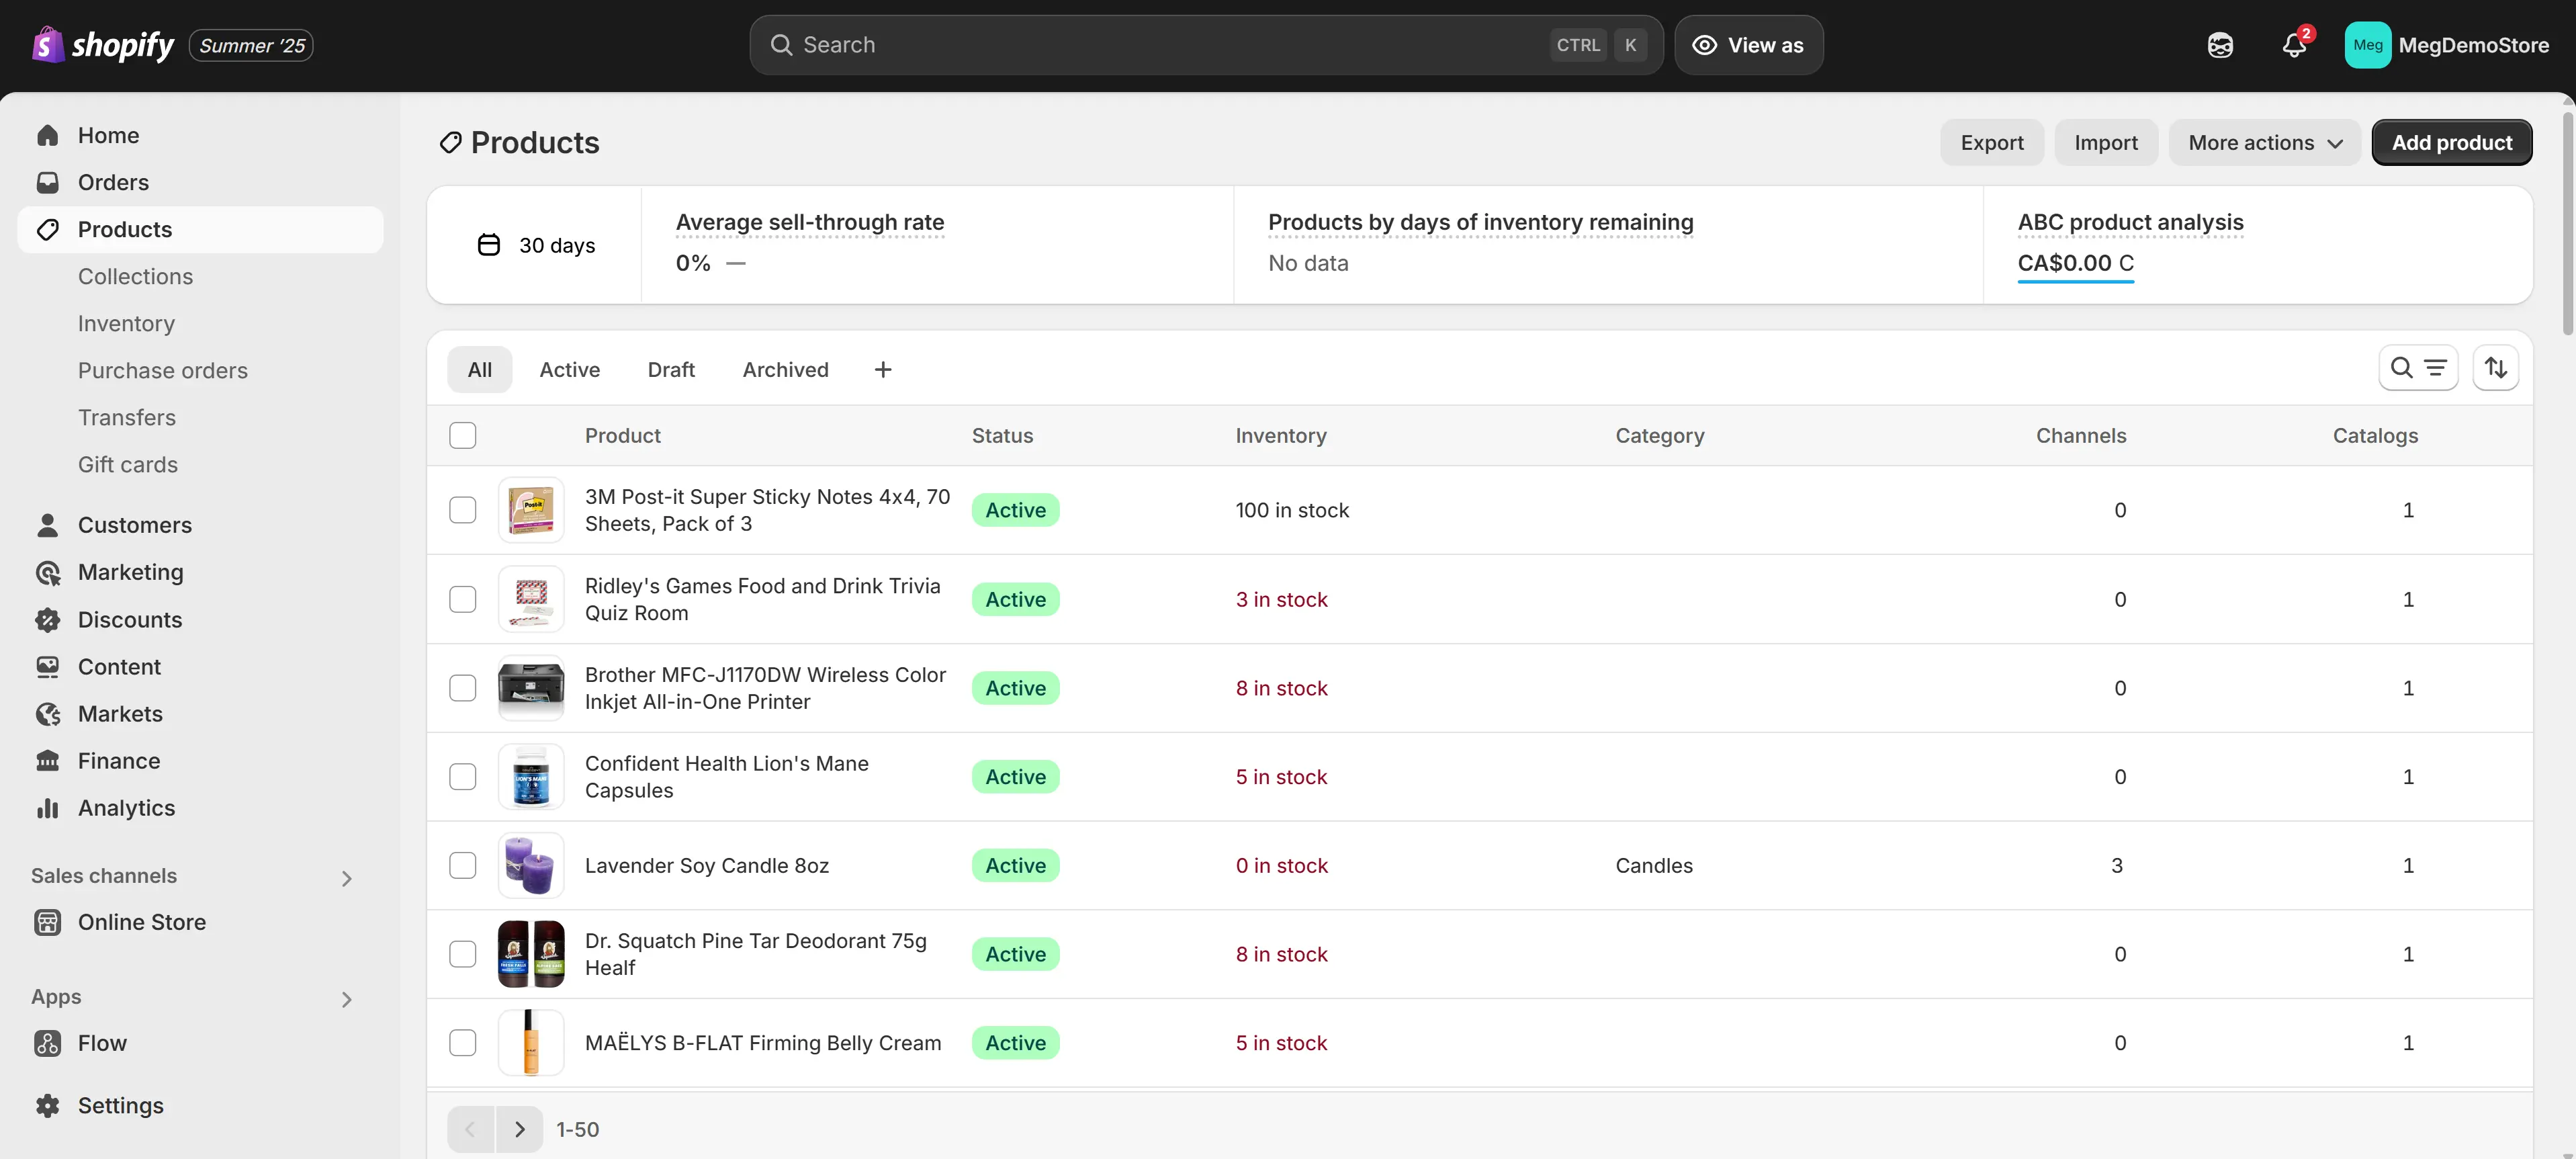Click the Orders inbox icon

47,182
